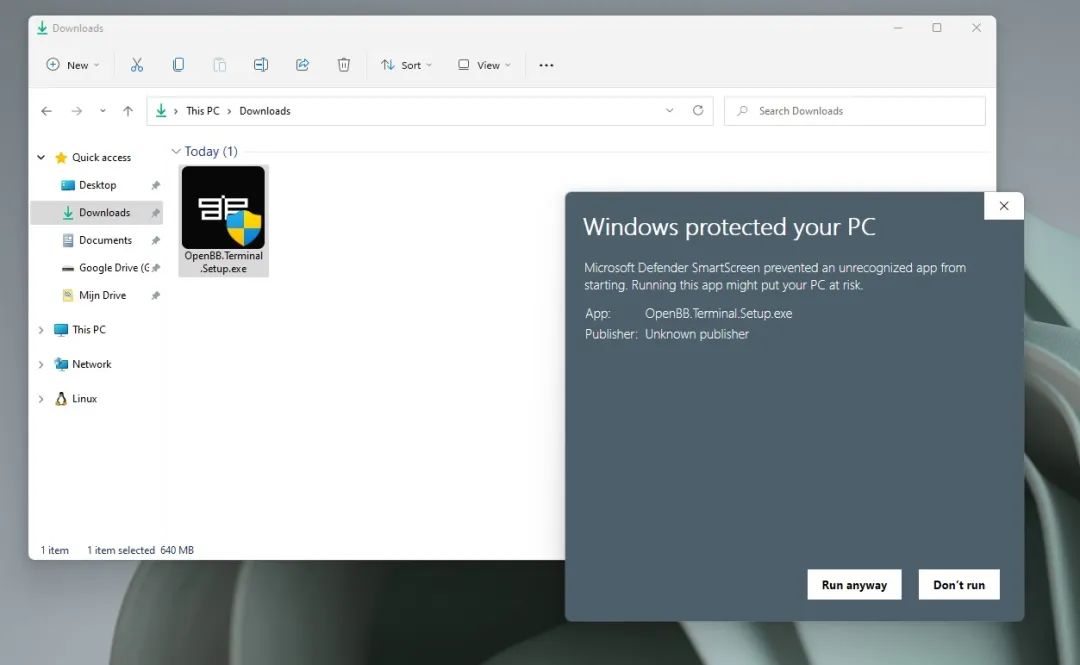Open the New item dropdown
1080x665 pixels.
[x=72, y=65]
